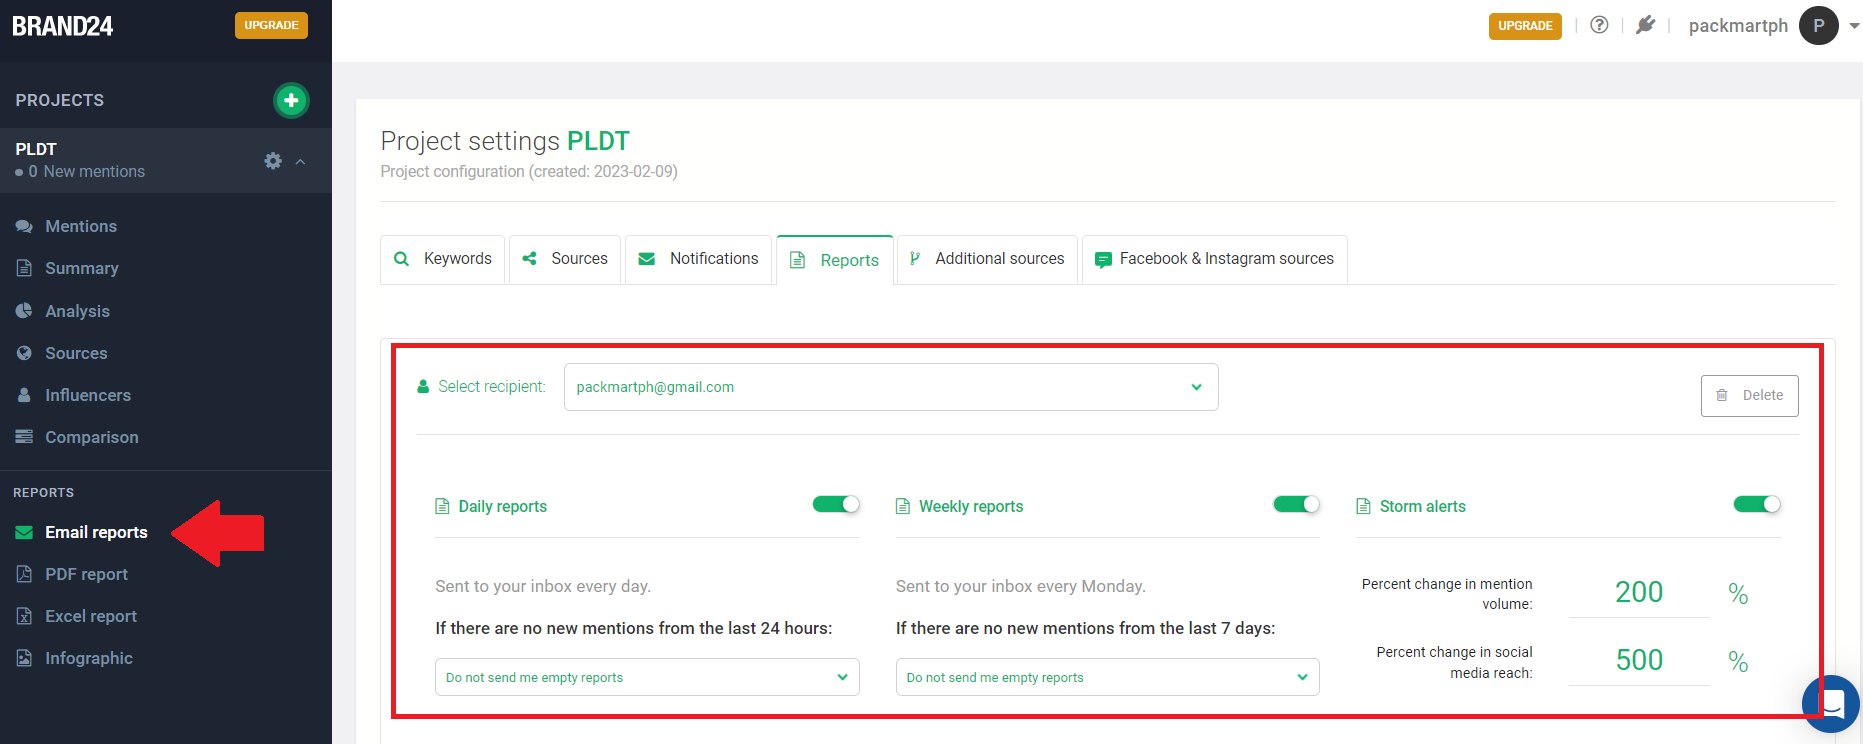This screenshot has height=744, width=1863.
Task: Click the Comparison bars icon
Action: pos(24,437)
